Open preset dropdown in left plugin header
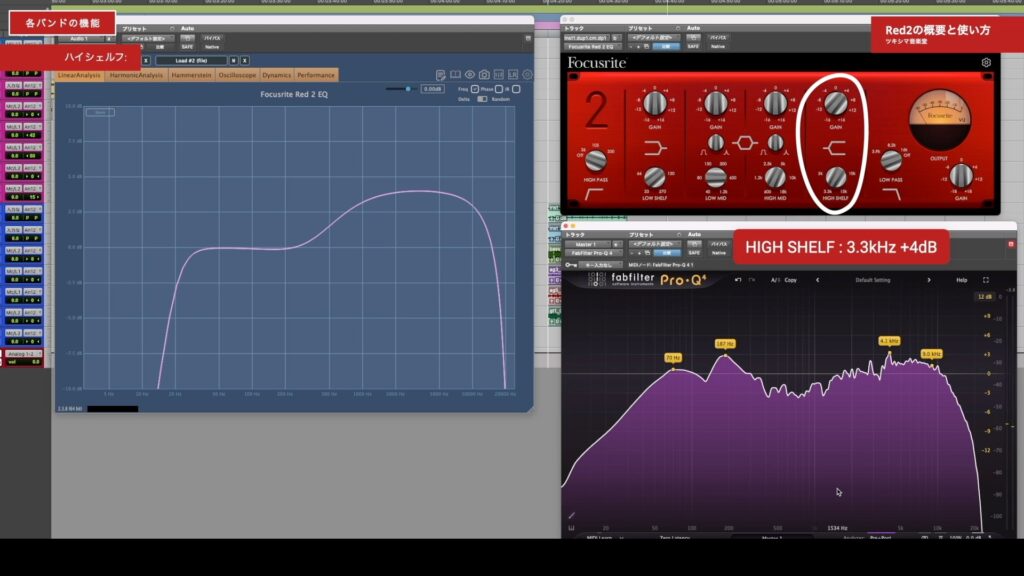Viewport: 1024px width, 576px height. coord(148,39)
